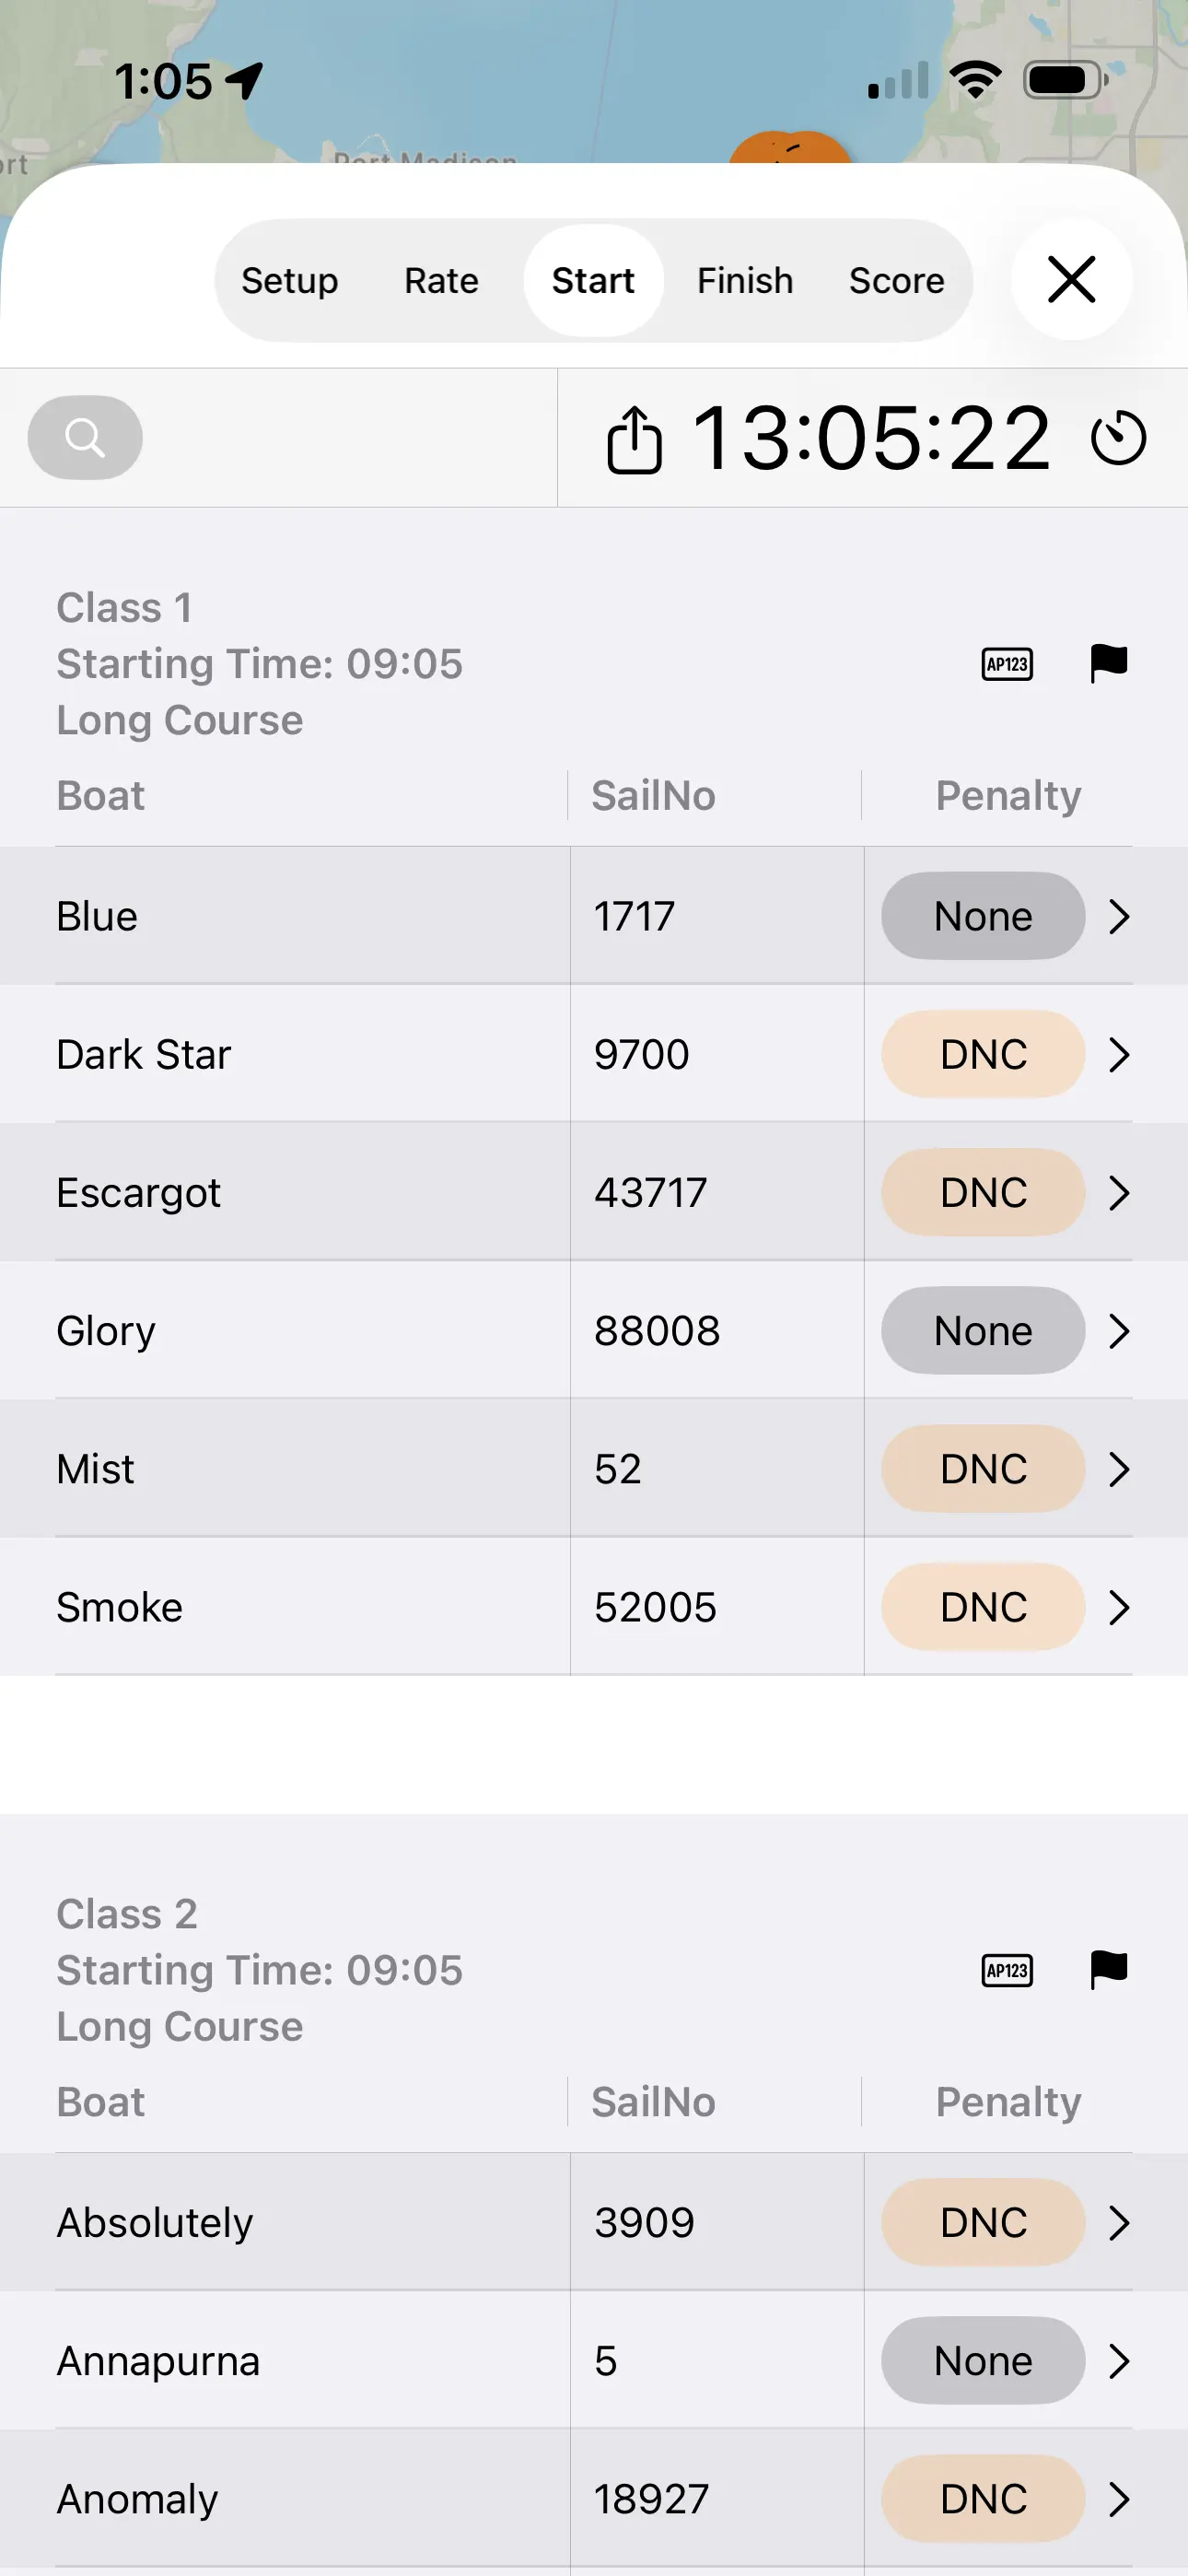Expand penalty options chevron for Escargot
The image size is (1188, 2576).
click(x=1119, y=1192)
